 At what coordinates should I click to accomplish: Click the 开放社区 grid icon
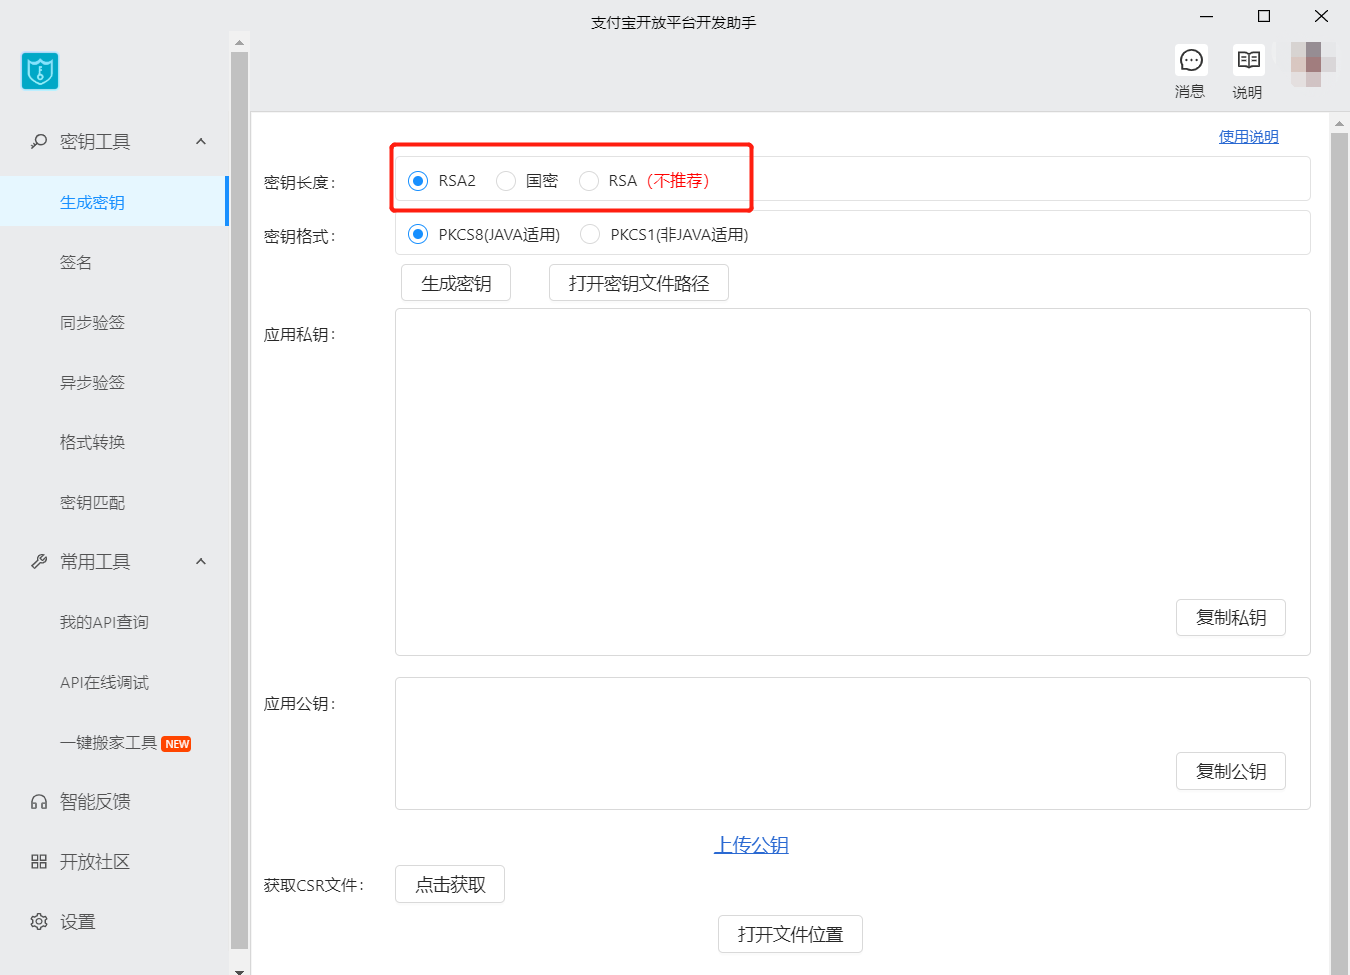[39, 861]
